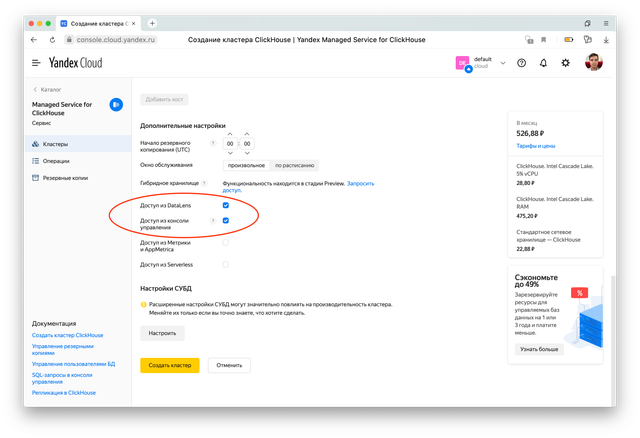This screenshot has width=640, height=438.
Task: Click the browser reload page icon
Action: pyautogui.click(x=50, y=39)
